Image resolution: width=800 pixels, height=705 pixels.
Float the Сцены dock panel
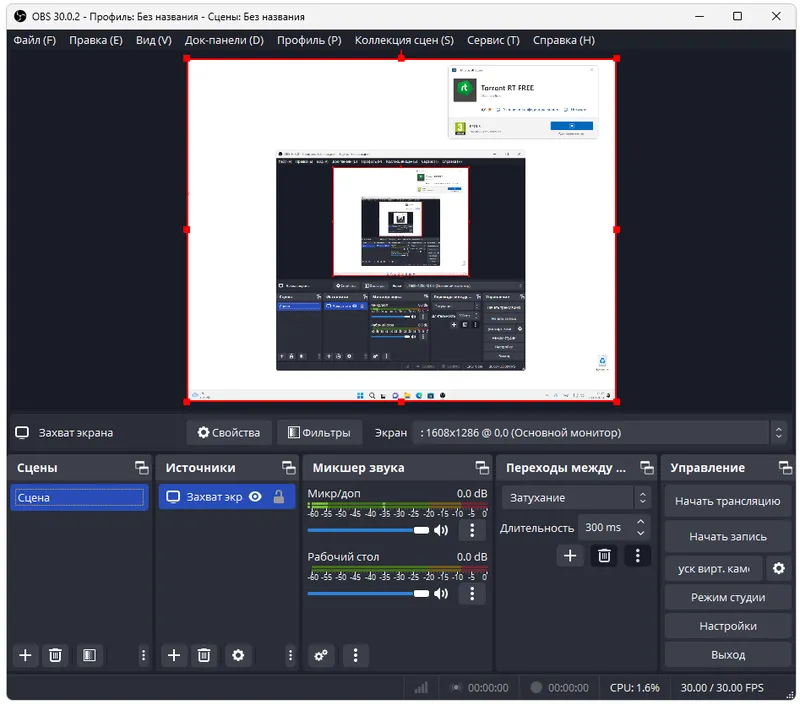[x=142, y=467]
